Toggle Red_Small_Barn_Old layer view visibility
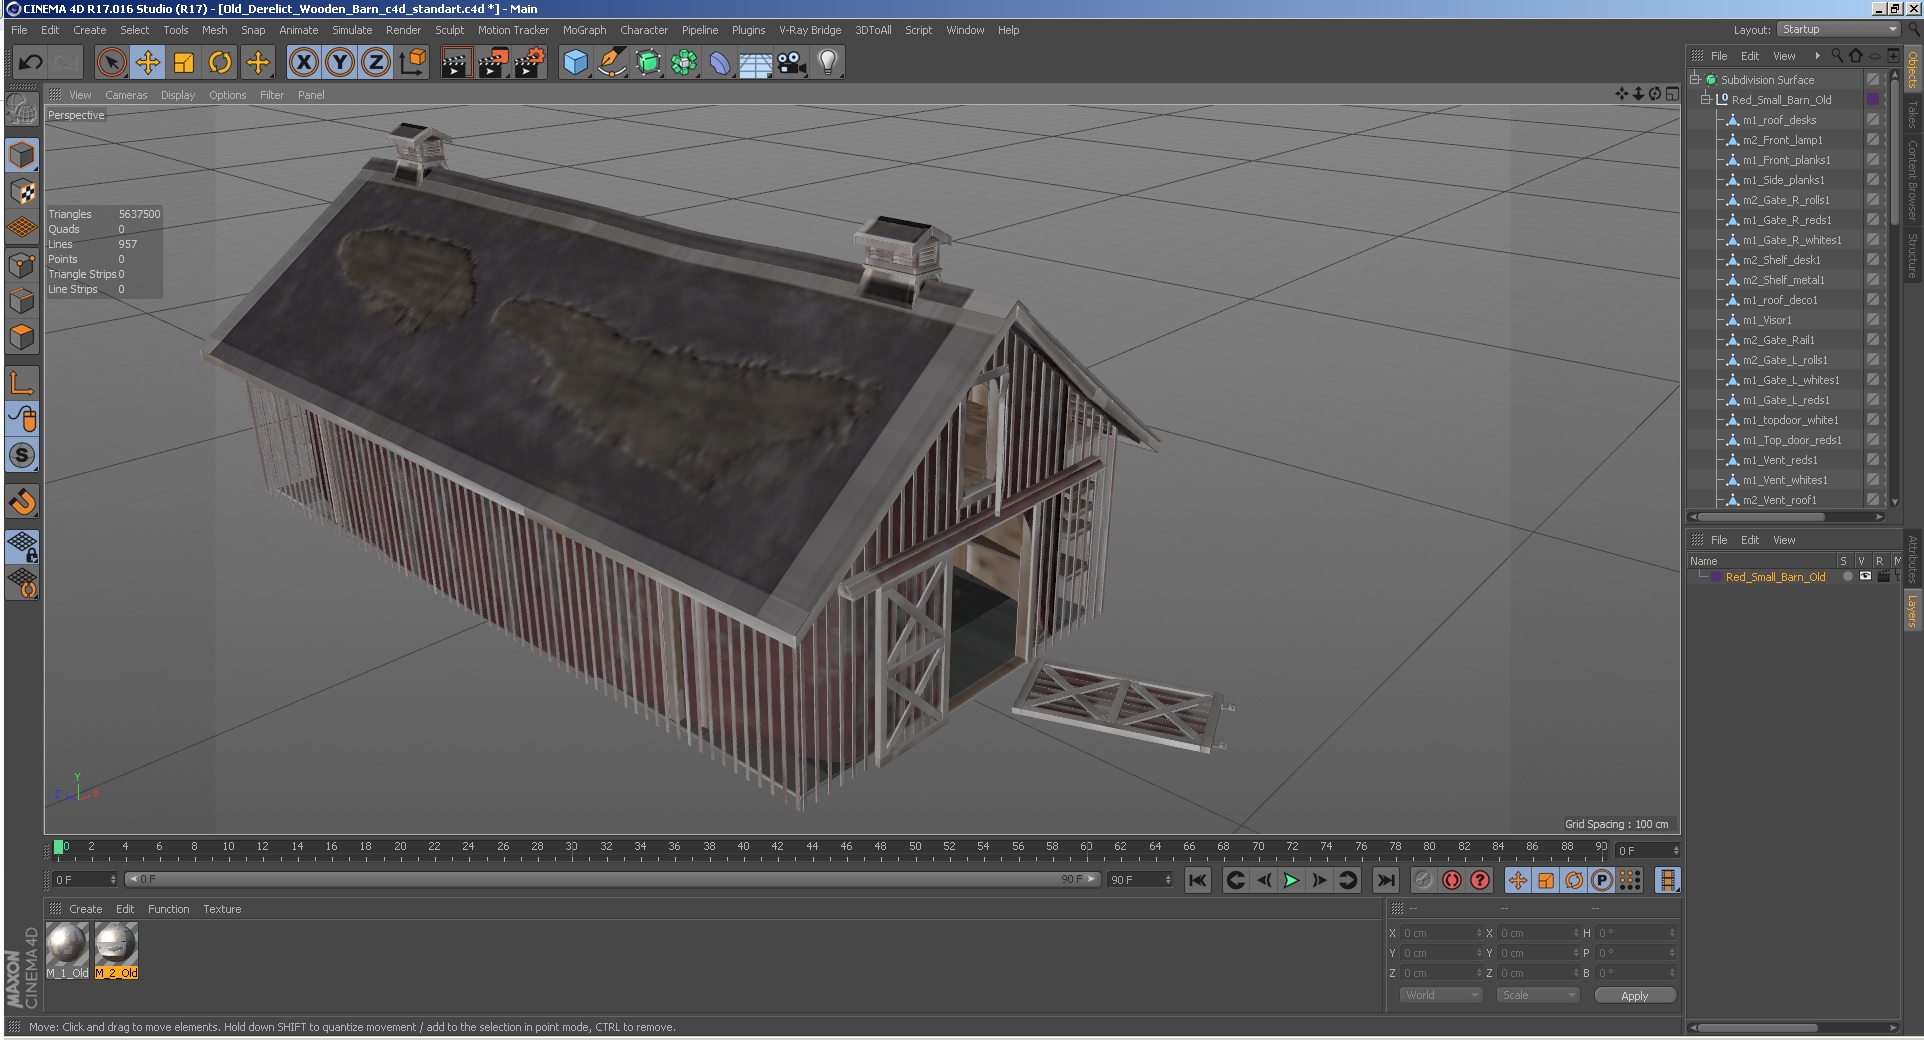 (1865, 576)
